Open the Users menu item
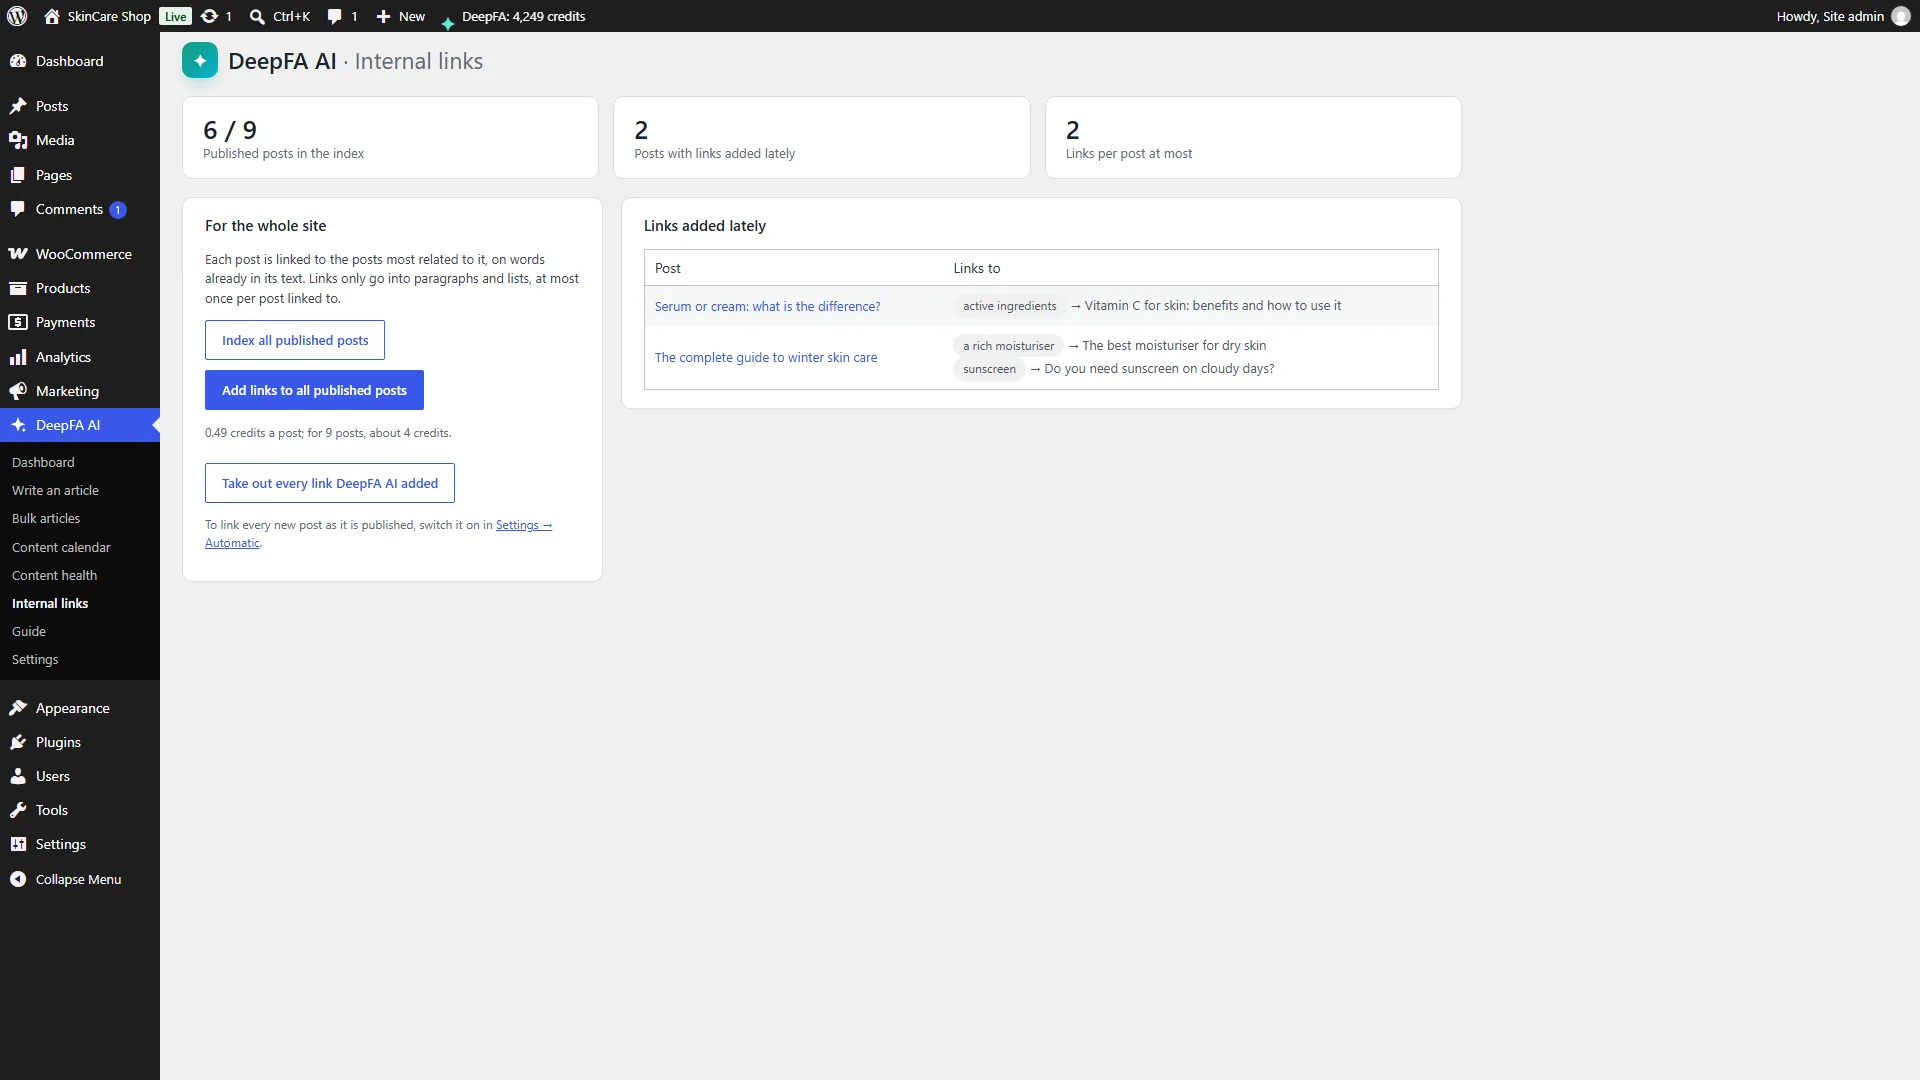Viewport: 1920px width, 1080px height. (80, 776)
